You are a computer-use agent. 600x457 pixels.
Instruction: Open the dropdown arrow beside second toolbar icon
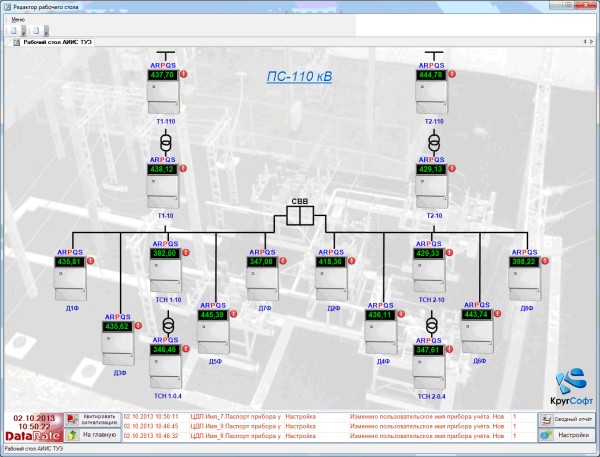pos(46,31)
